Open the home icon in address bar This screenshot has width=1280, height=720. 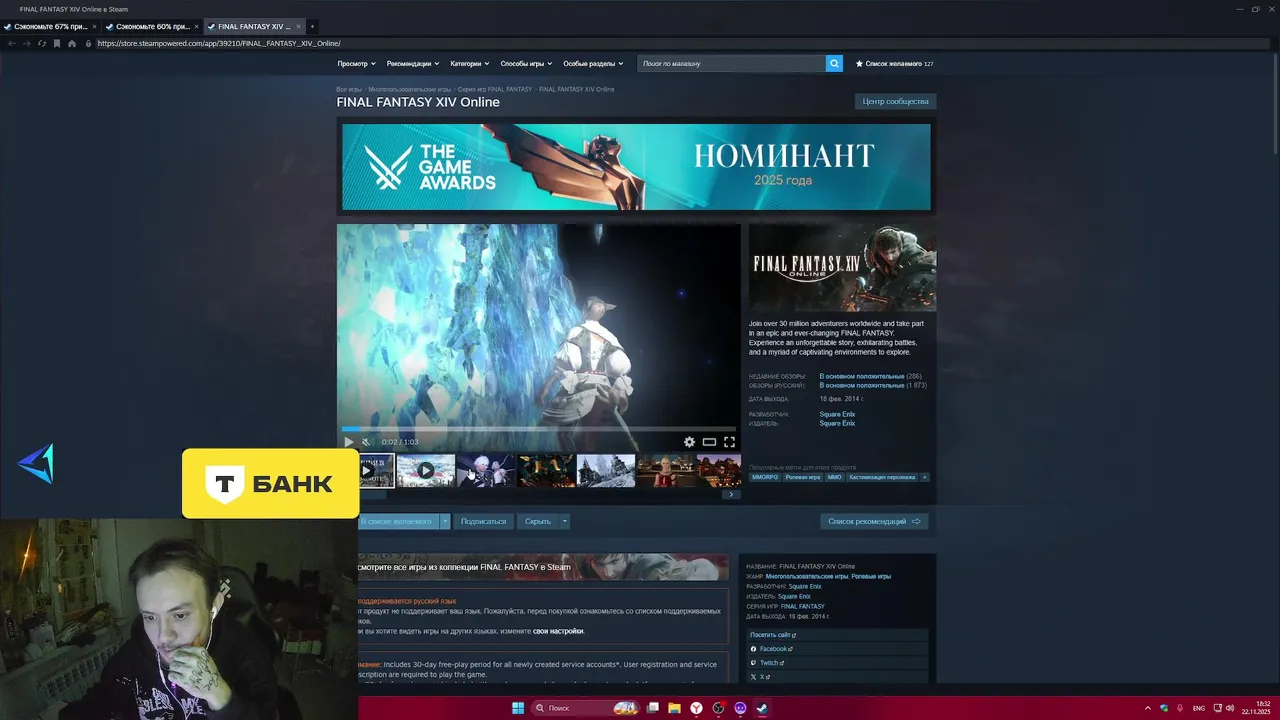(72, 43)
